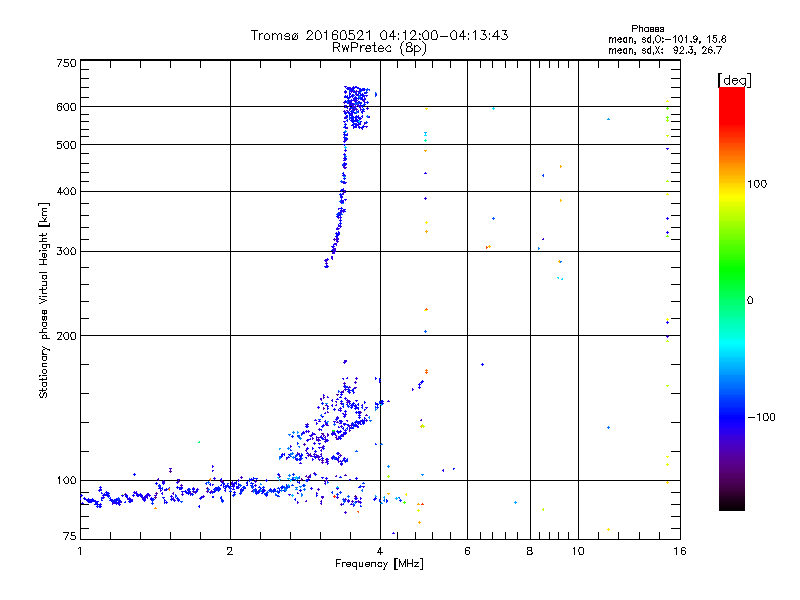Click the x-axis tick label "6"
The image size is (800, 600).
[x=467, y=551]
